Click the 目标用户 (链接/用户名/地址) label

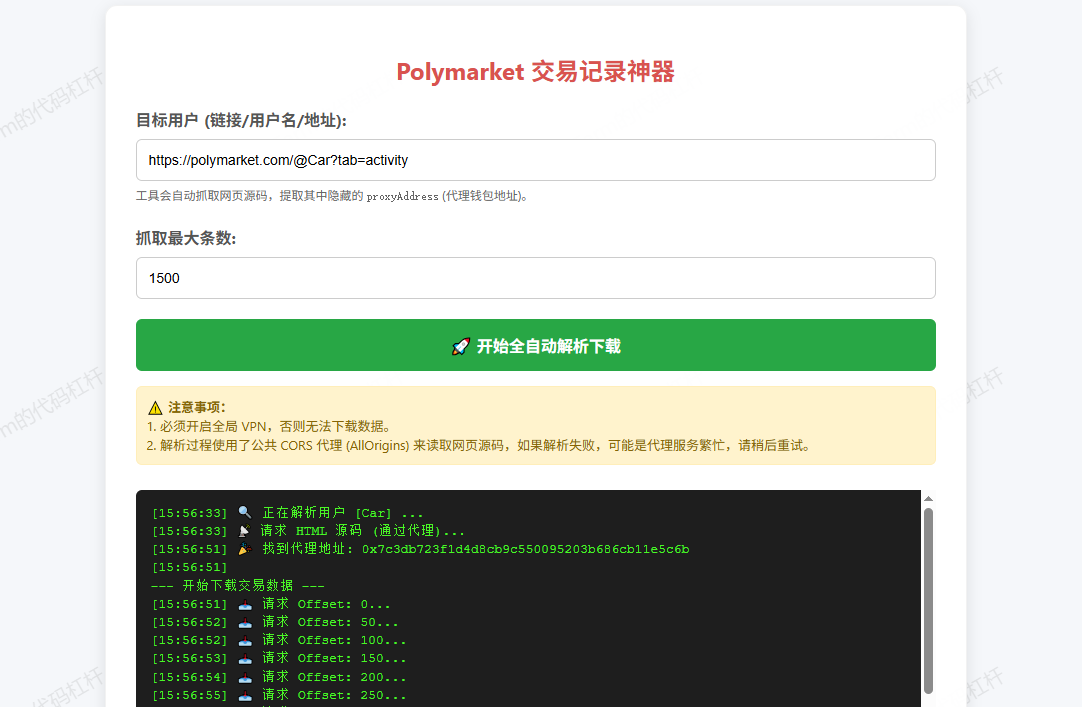(x=241, y=121)
